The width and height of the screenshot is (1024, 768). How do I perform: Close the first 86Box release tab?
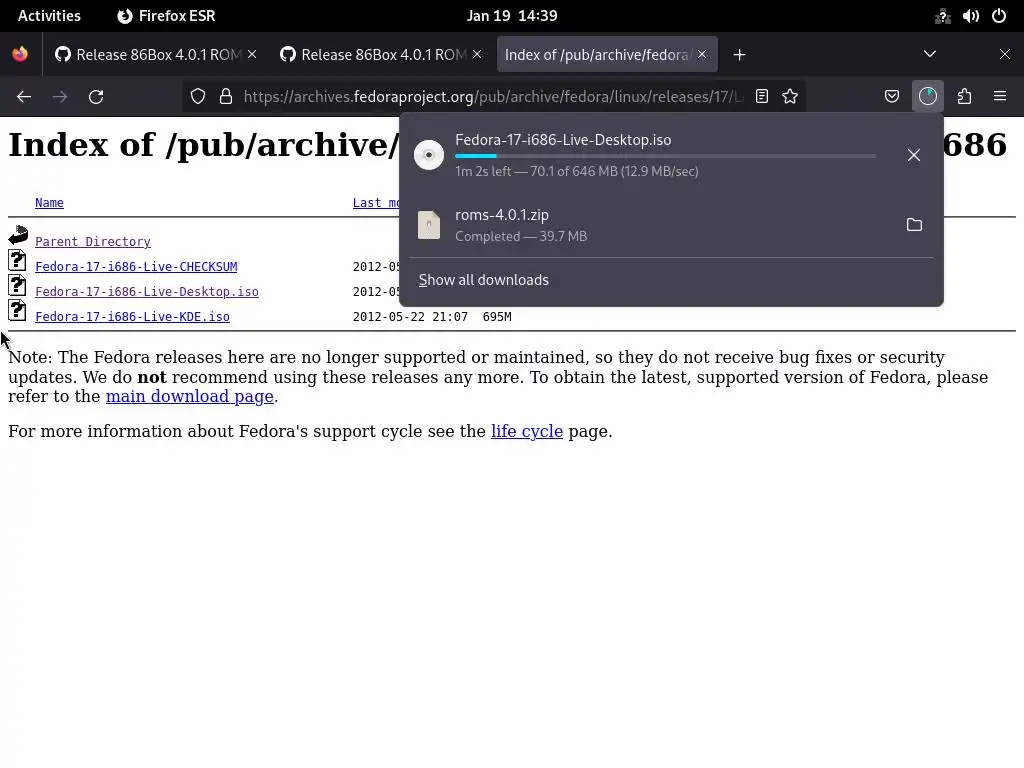pos(252,54)
